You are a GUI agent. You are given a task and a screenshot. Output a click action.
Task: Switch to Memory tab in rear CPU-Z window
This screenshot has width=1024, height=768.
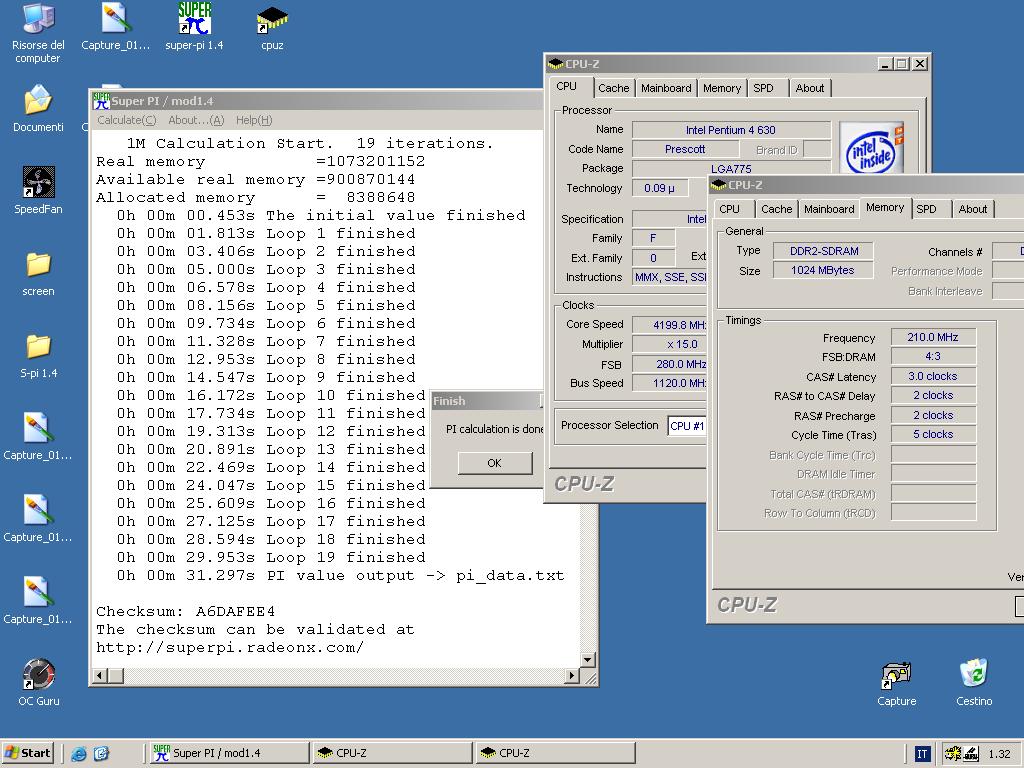pos(722,88)
